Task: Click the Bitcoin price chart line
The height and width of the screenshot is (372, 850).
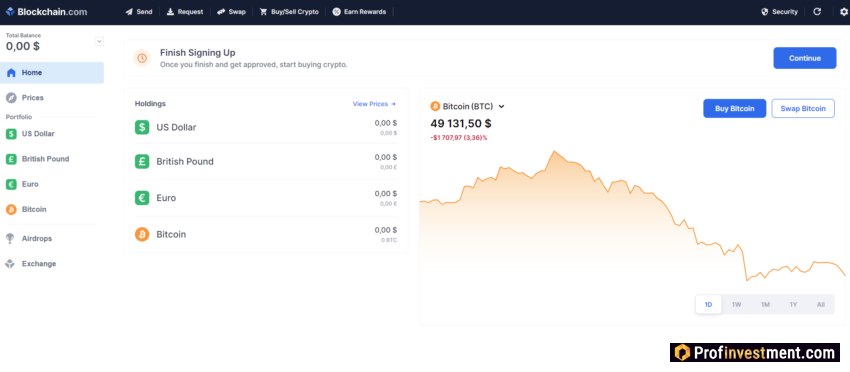Action: 632,217
